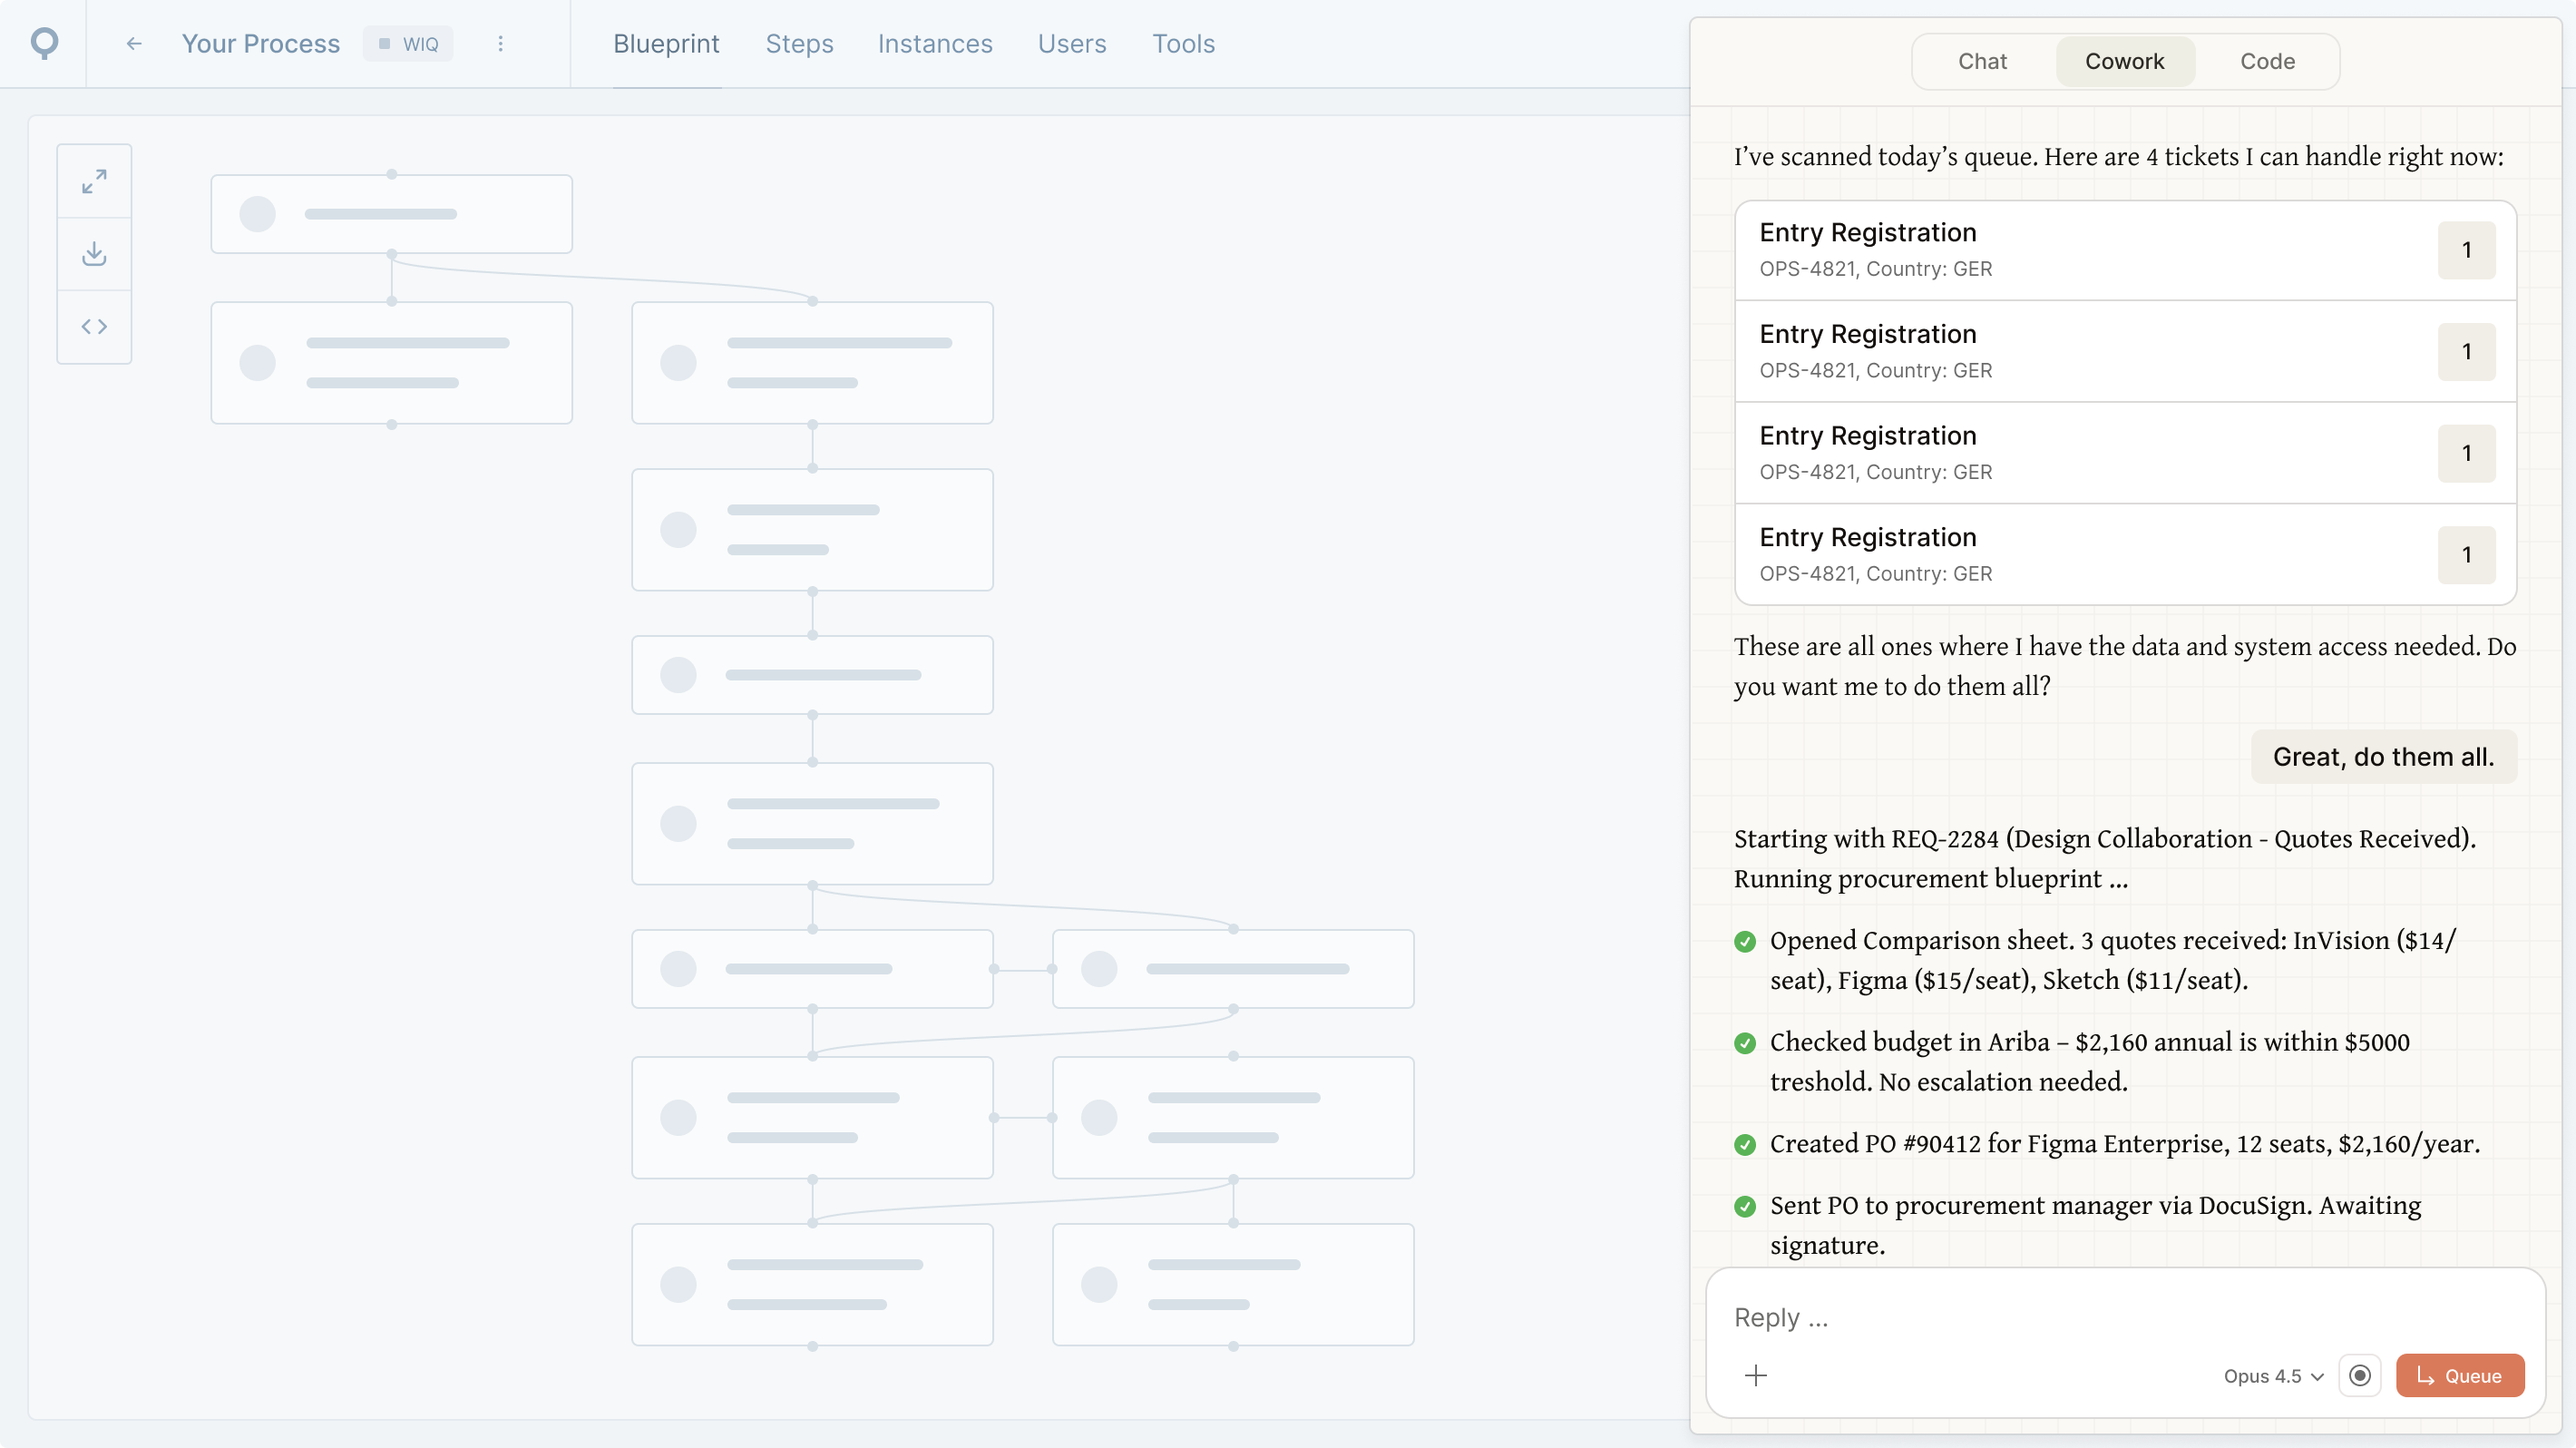The width and height of the screenshot is (2576, 1448).
Task: Open the Users tab
Action: tap(1071, 43)
